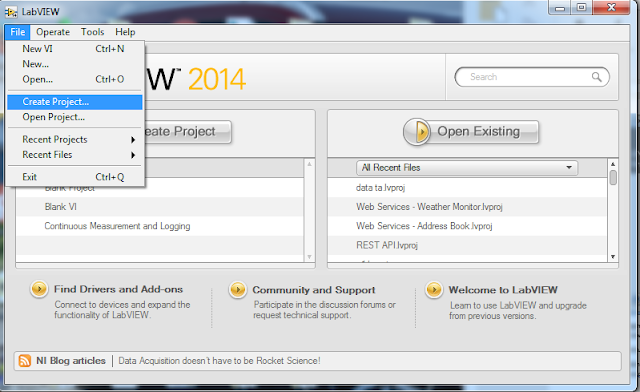Open the All Recent Files dropdown
The image size is (640, 392).
coord(467,168)
